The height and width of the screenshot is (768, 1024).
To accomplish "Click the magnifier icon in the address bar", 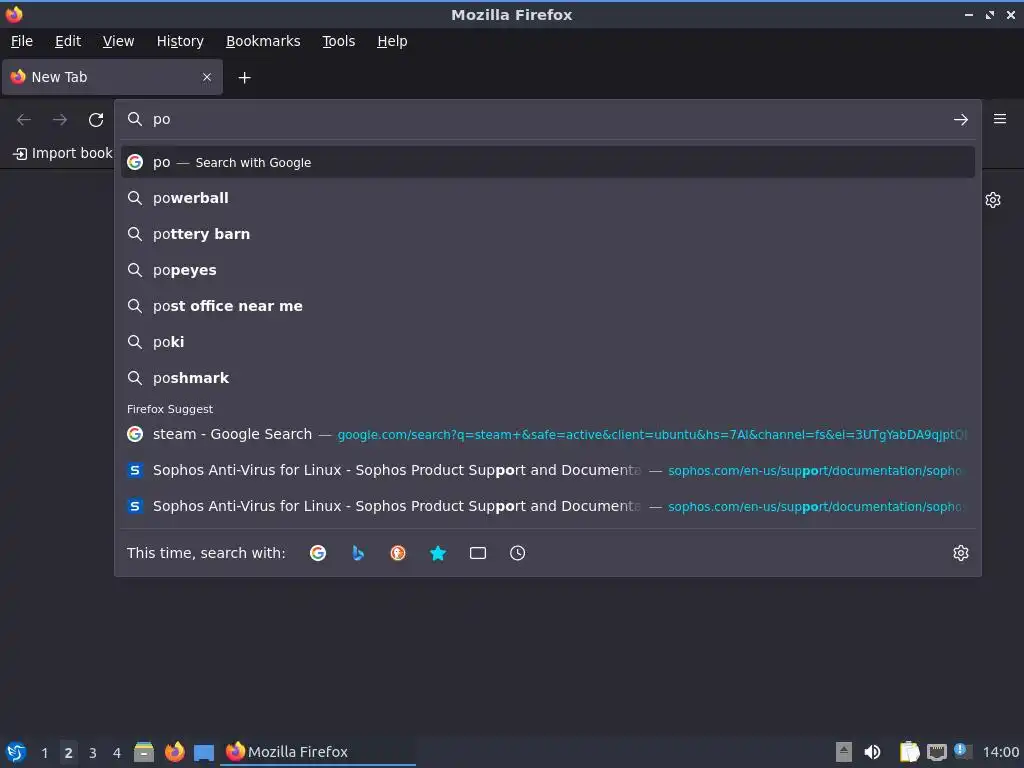I will (x=135, y=119).
